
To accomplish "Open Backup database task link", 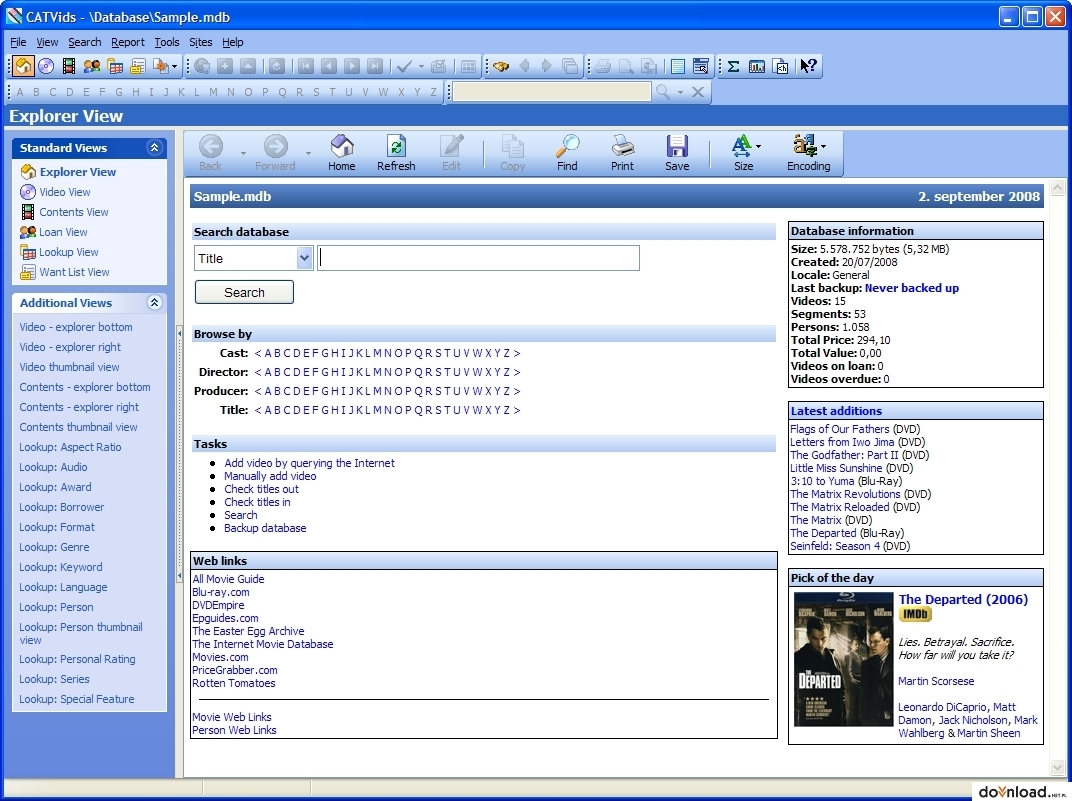I will tap(265, 528).
